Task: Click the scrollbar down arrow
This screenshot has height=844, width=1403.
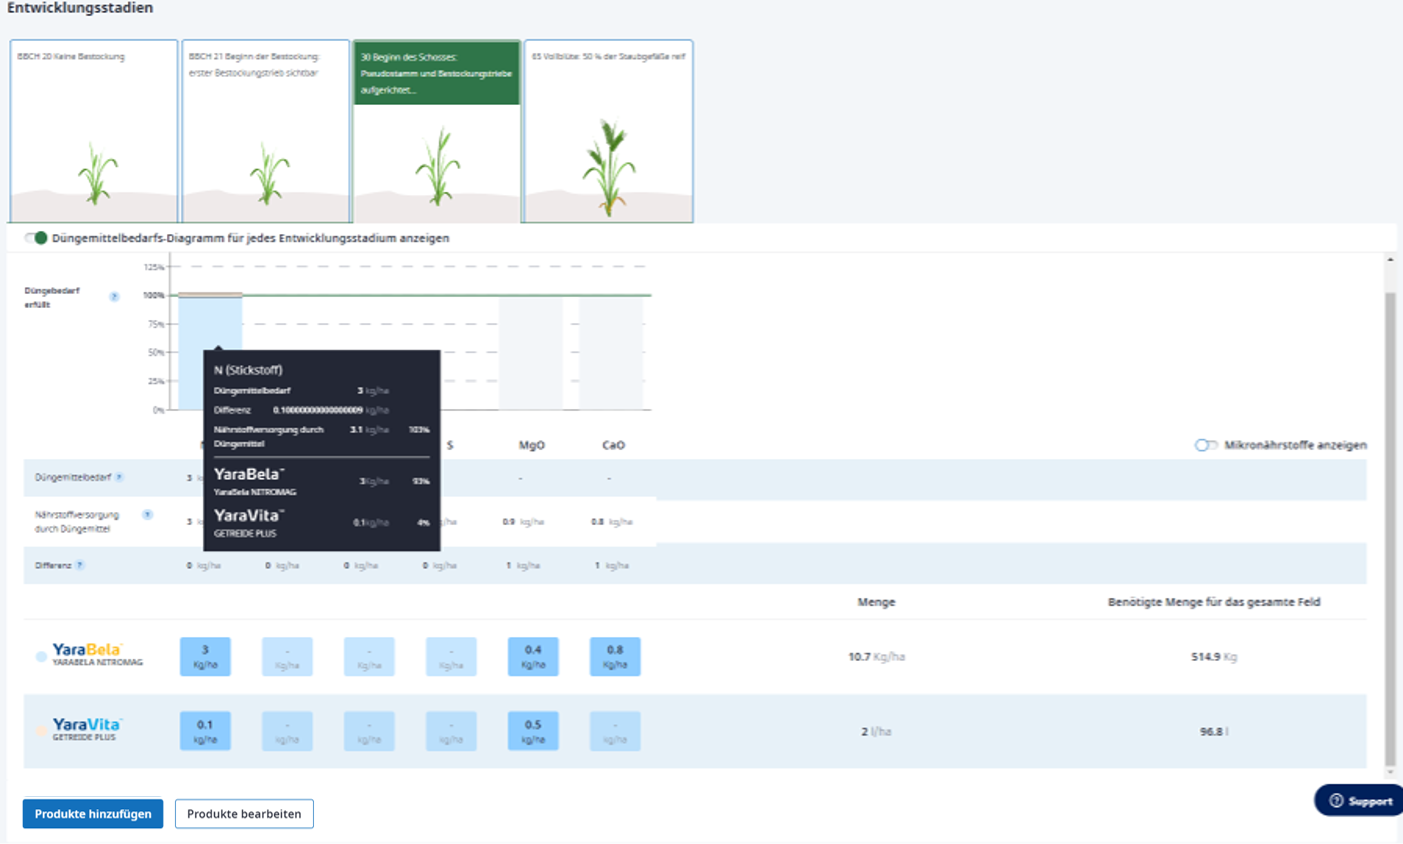Action: click(1390, 772)
